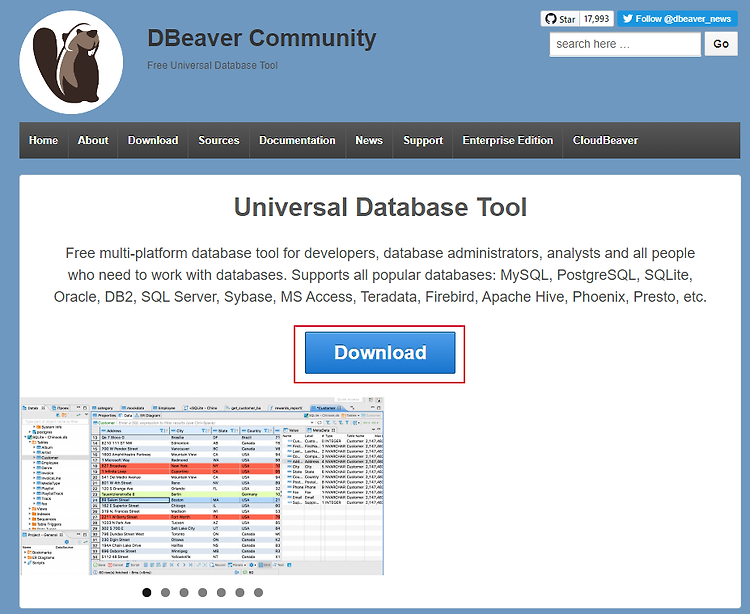This screenshot has width=750, height=614.
Task: Open the Enterprise Edition menu item
Action: click(508, 140)
